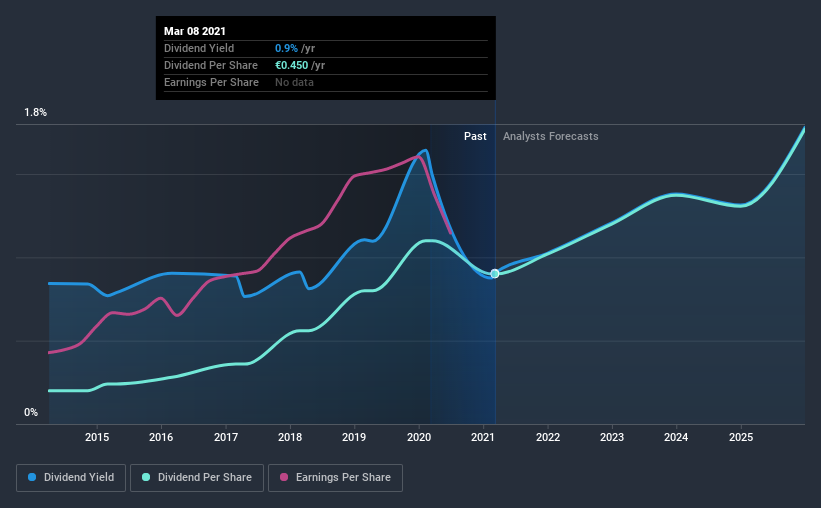821x508 pixels.
Task: Click the Earnings Per Share row label in tooltip
Action: (x=212, y=82)
